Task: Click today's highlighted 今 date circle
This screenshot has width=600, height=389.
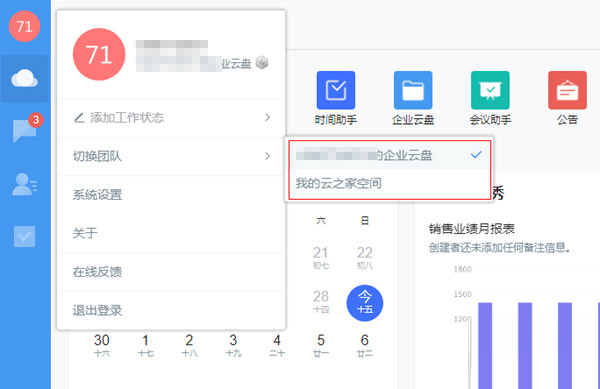Action: 365,303
